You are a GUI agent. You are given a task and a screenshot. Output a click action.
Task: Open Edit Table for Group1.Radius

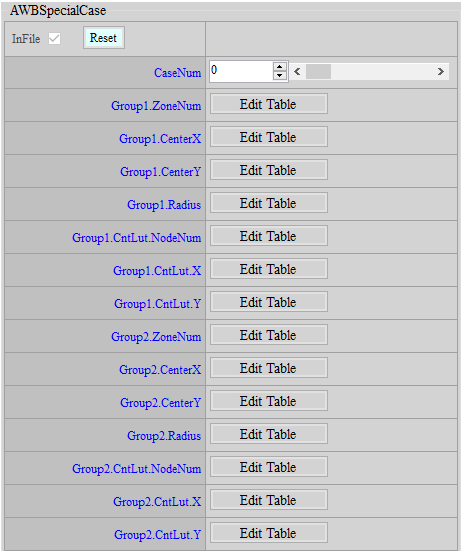269,203
